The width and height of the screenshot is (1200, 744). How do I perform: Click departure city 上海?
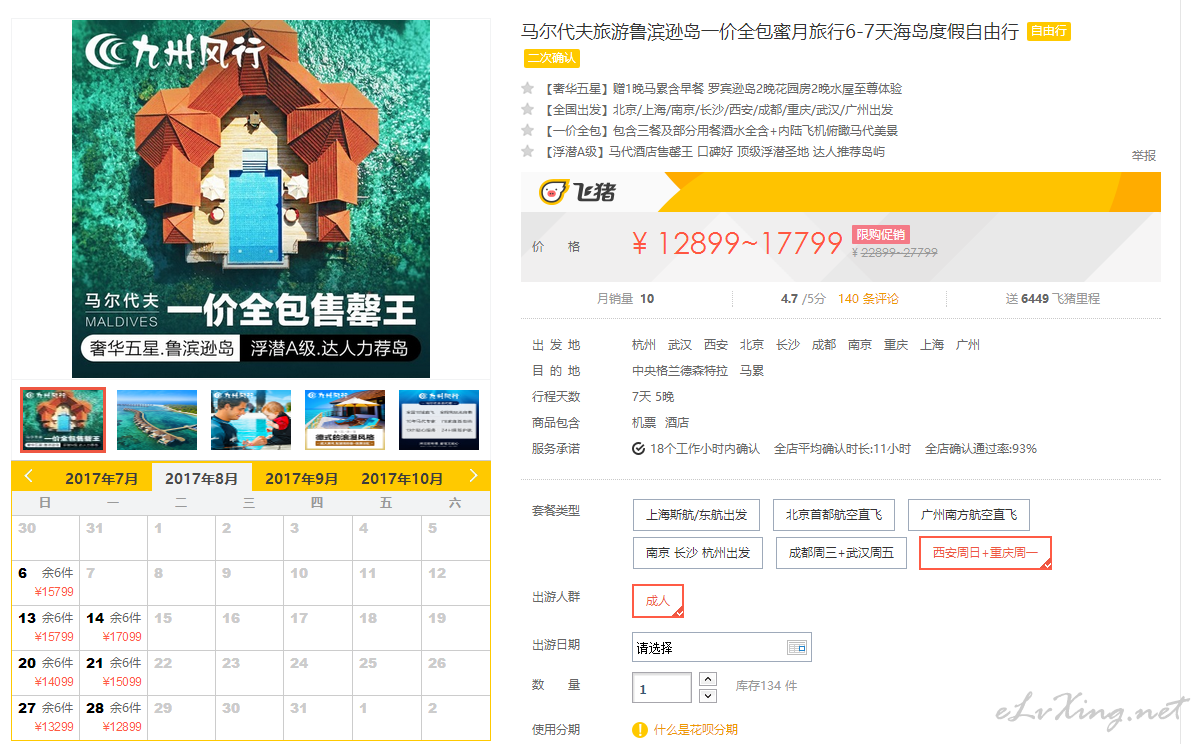pyautogui.click(x=932, y=345)
